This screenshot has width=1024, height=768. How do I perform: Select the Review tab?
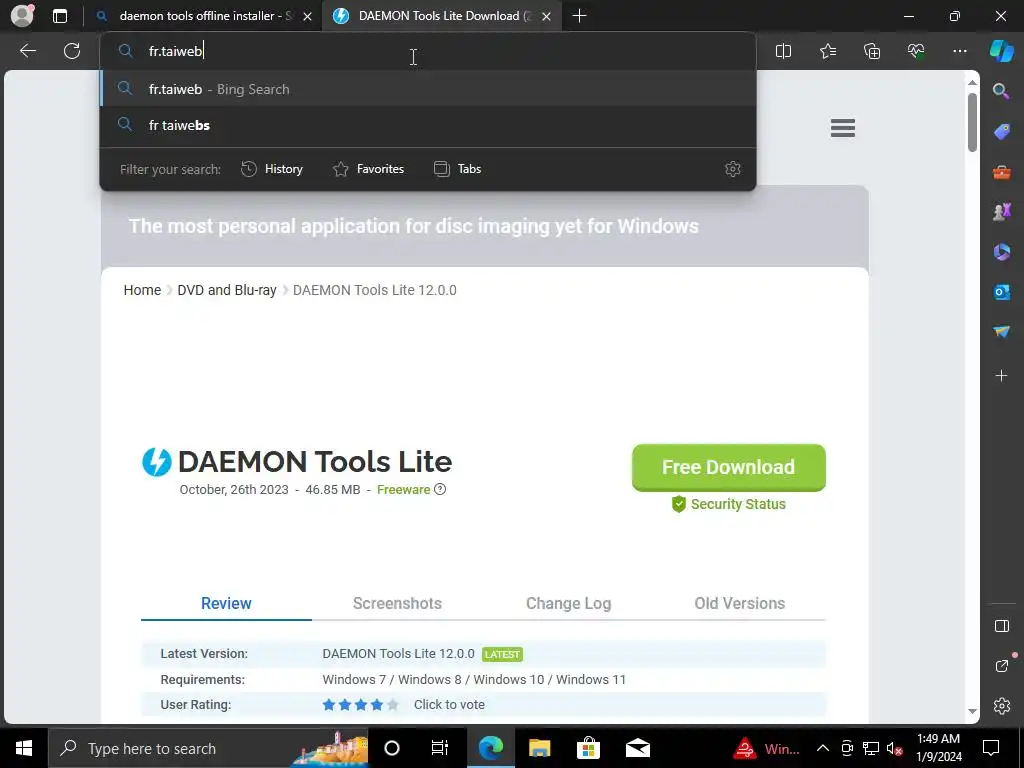226,603
